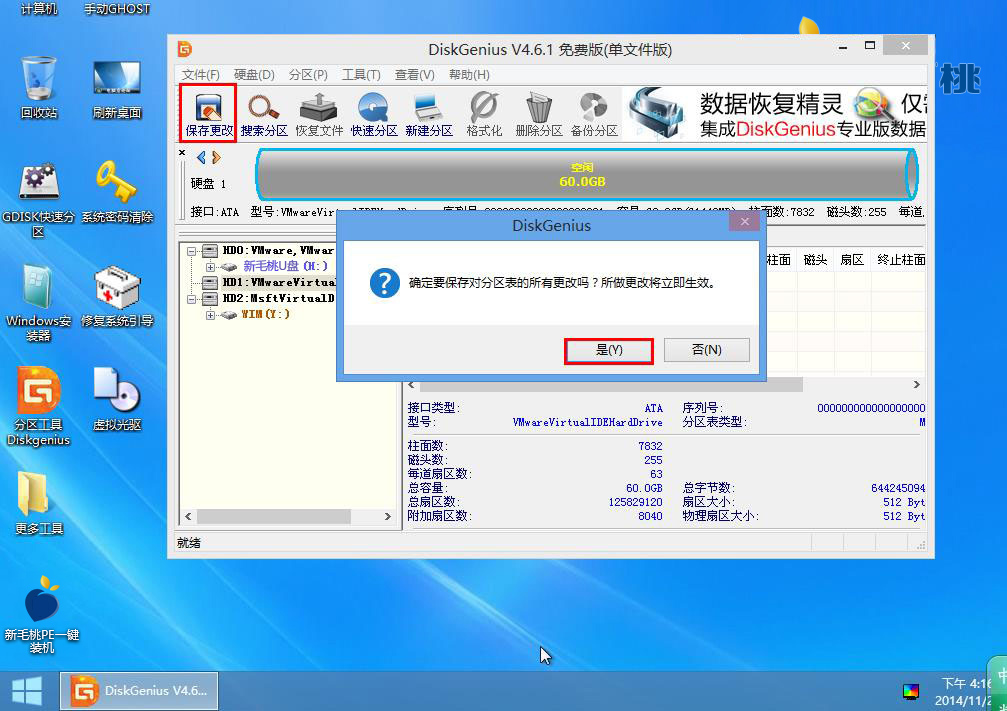Minimize the DiskGenius main window

coord(843,47)
